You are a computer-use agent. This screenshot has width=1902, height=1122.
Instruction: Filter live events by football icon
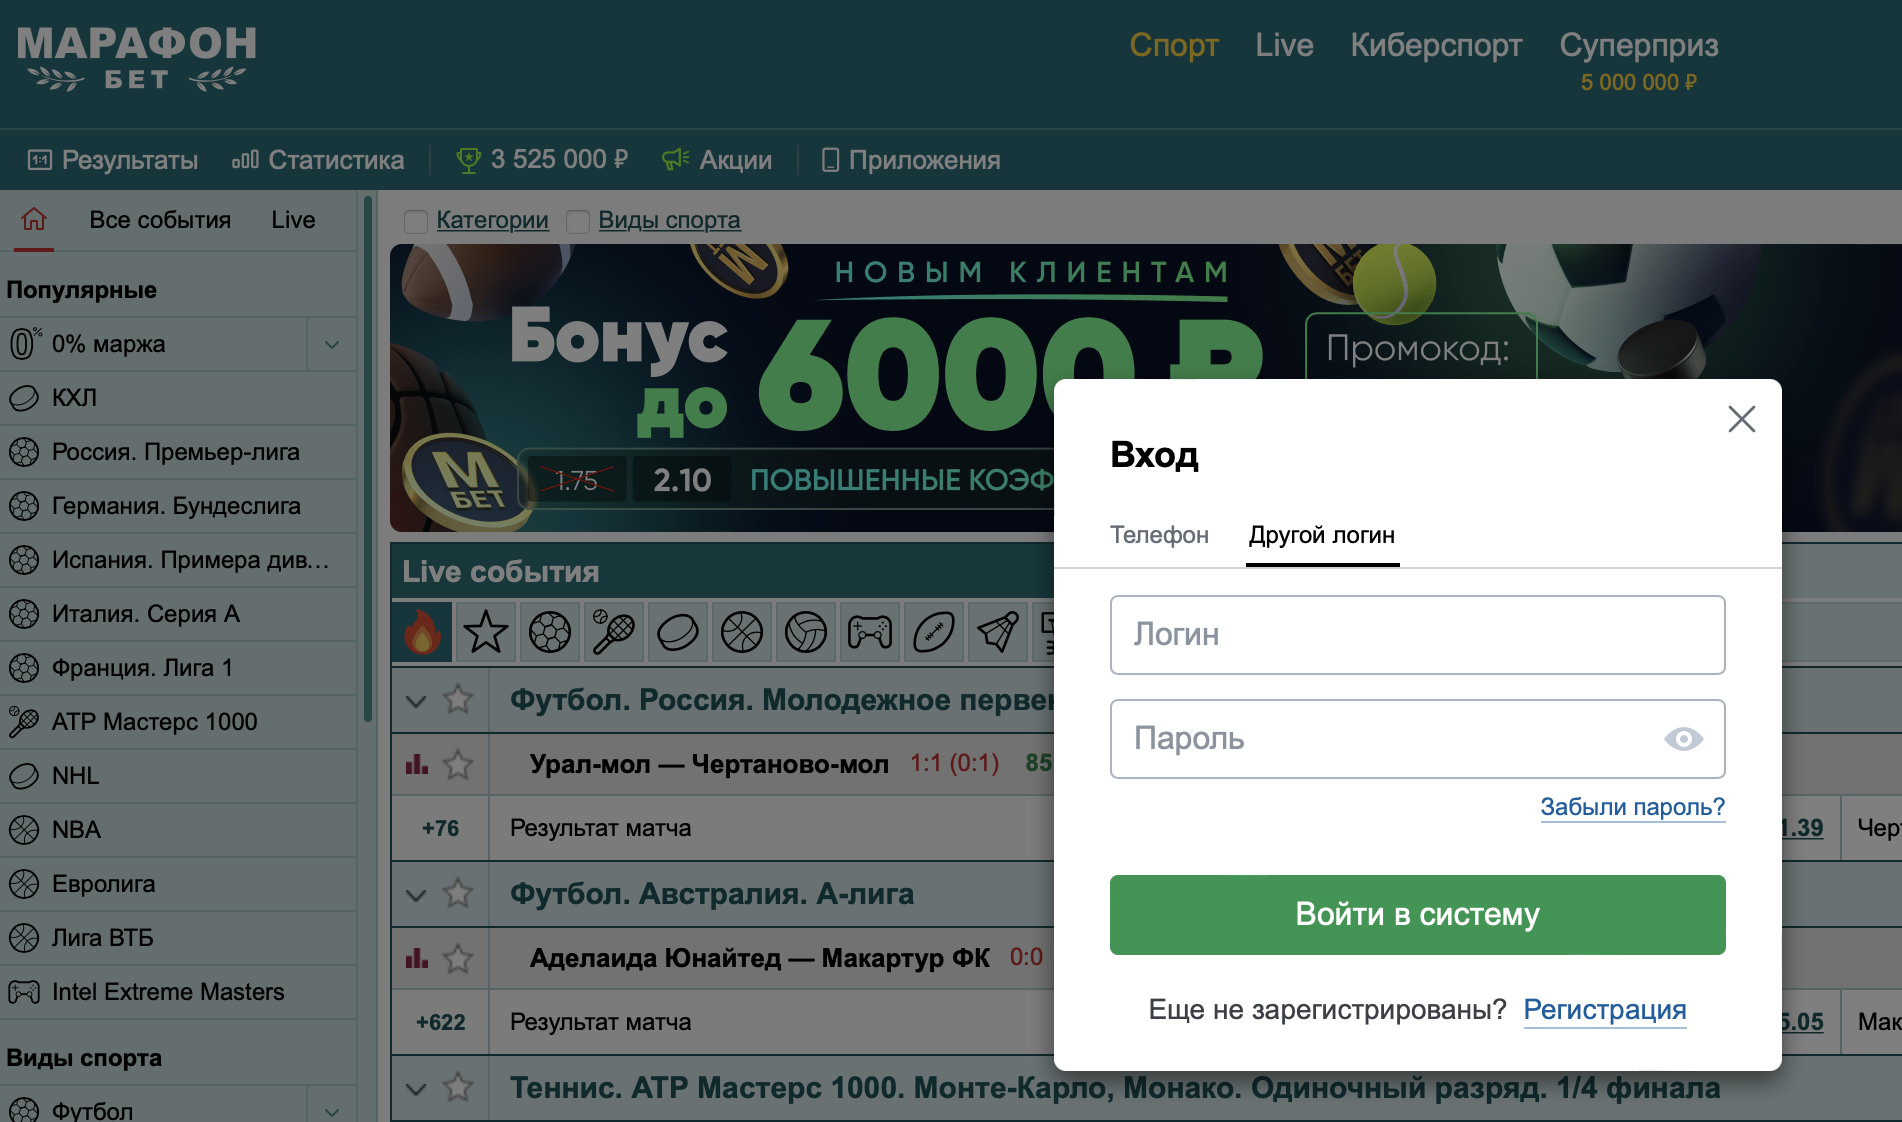point(550,632)
